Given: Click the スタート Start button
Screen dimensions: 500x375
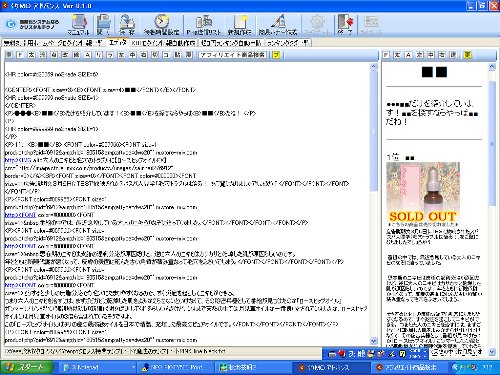Looking at the screenshot, I should pos(26,367).
